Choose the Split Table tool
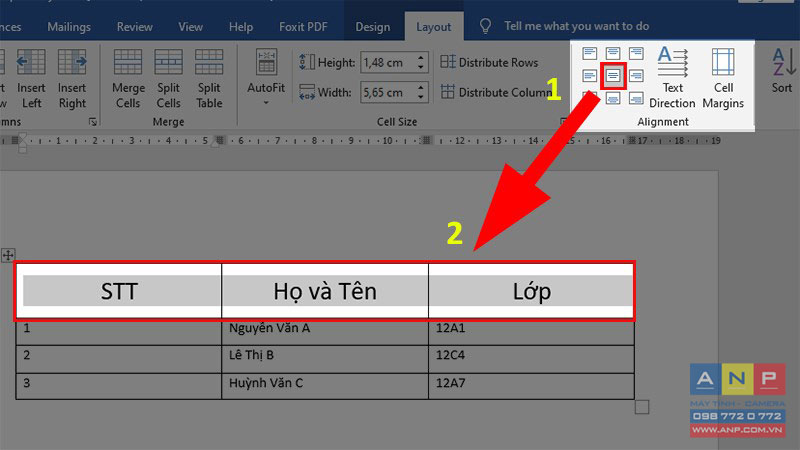The height and width of the screenshot is (450, 800). tap(209, 79)
